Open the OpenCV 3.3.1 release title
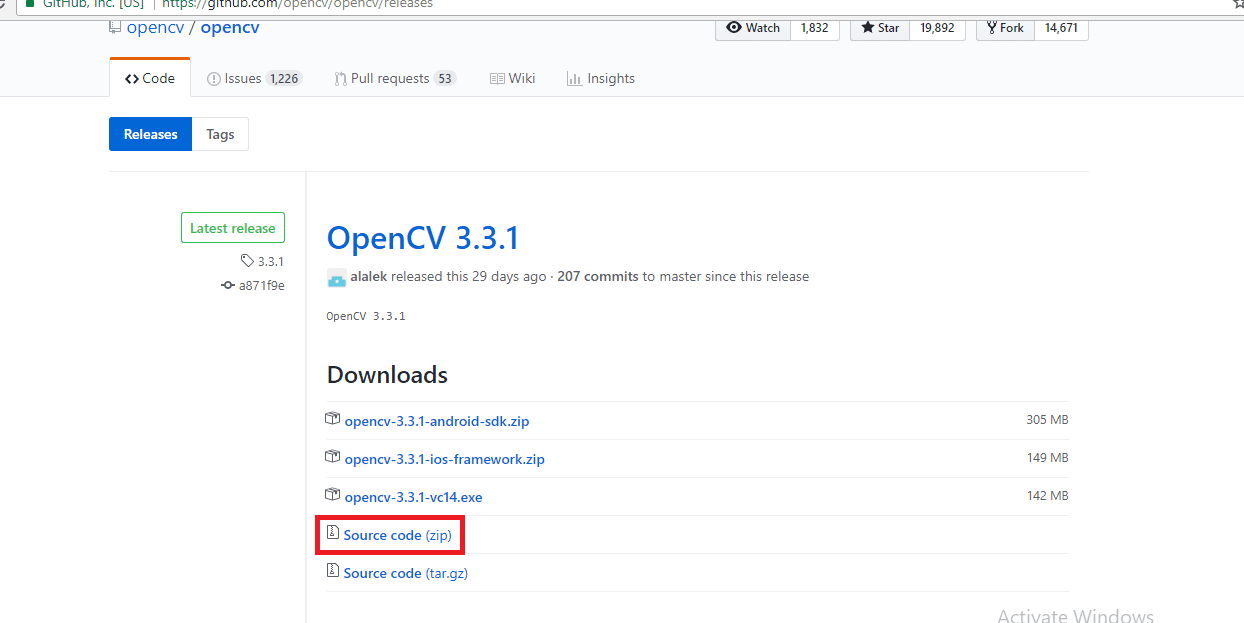 pos(423,238)
